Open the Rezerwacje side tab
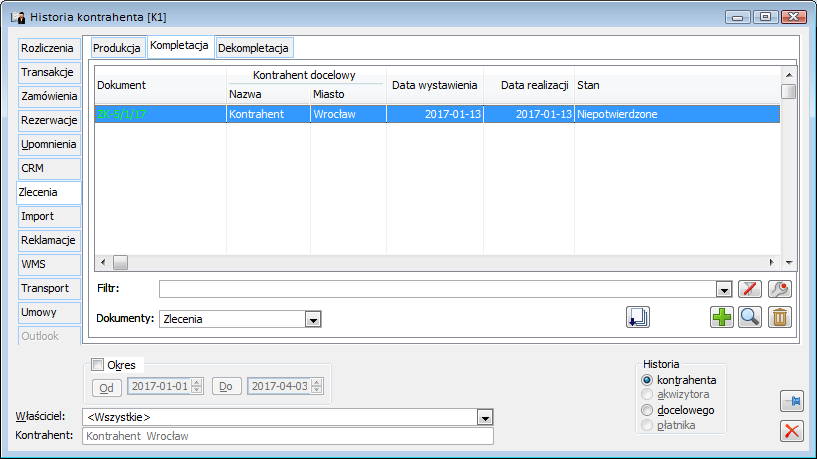Screen dimensions: 817x459 point(47,120)
